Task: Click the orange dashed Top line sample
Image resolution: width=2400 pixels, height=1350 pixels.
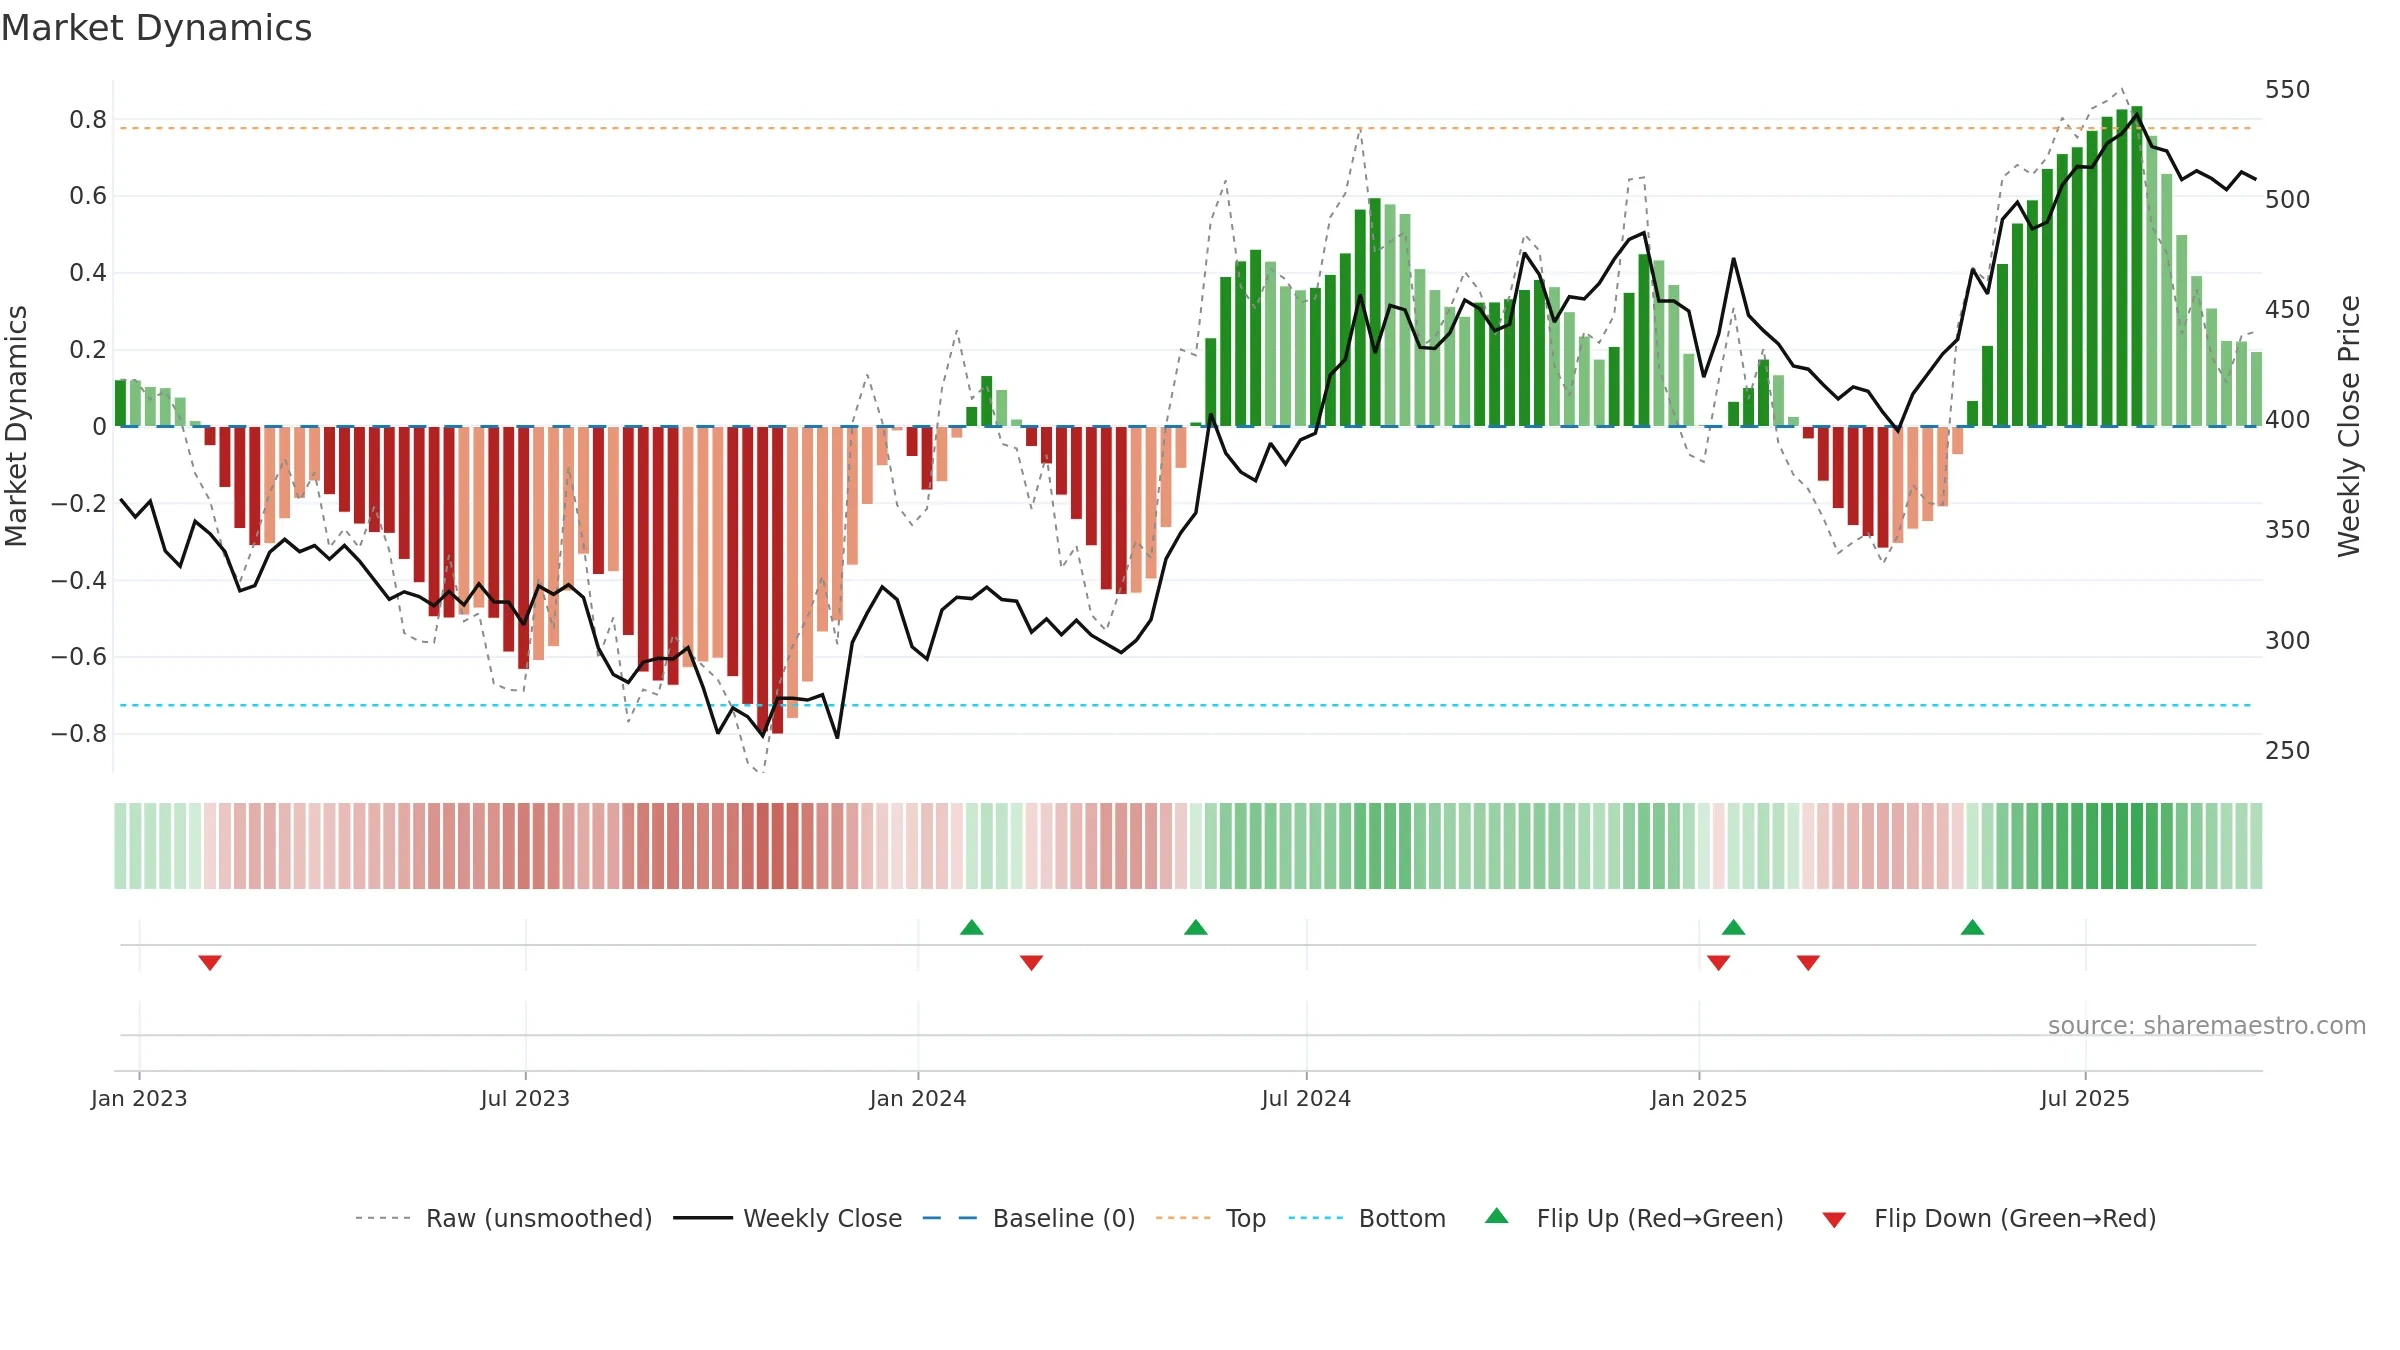Action: coord(1183,1219)
